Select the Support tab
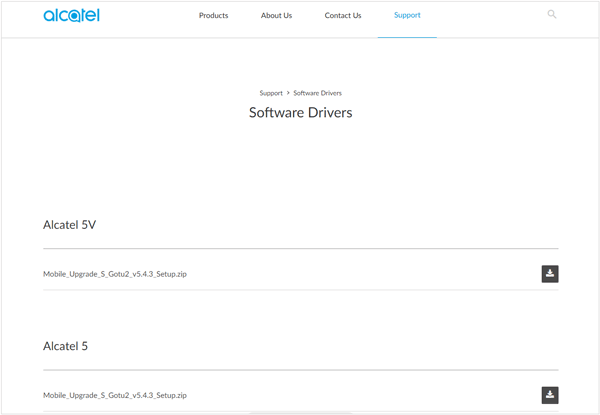 point(407,15)
